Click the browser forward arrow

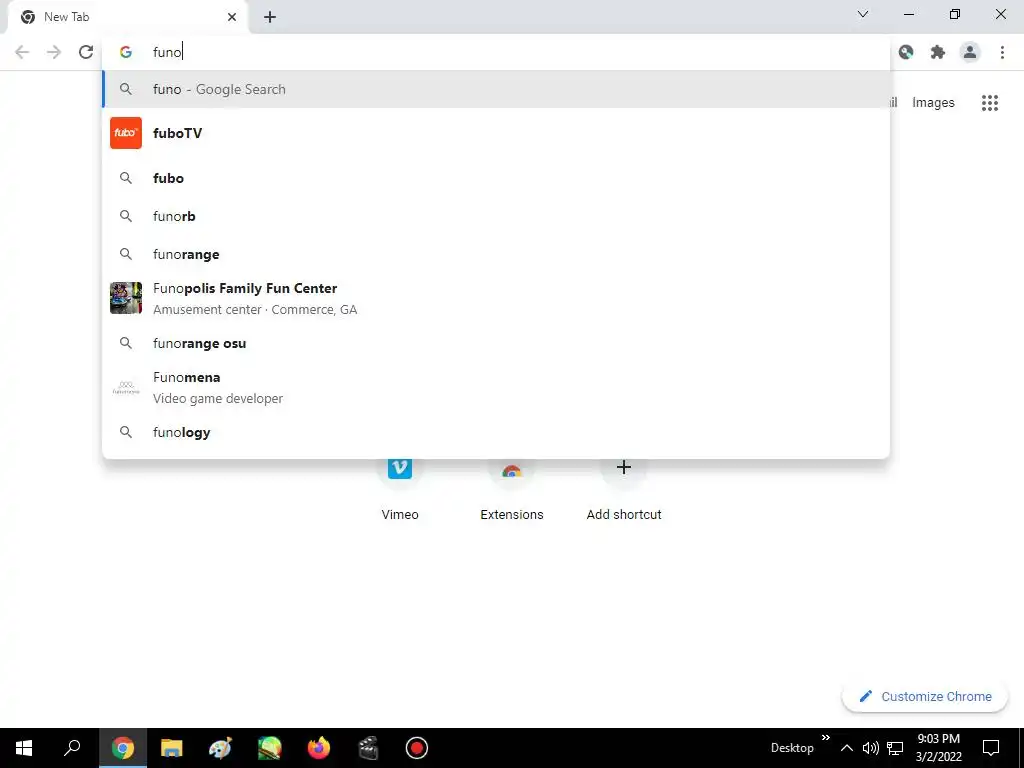pos(54,52)
